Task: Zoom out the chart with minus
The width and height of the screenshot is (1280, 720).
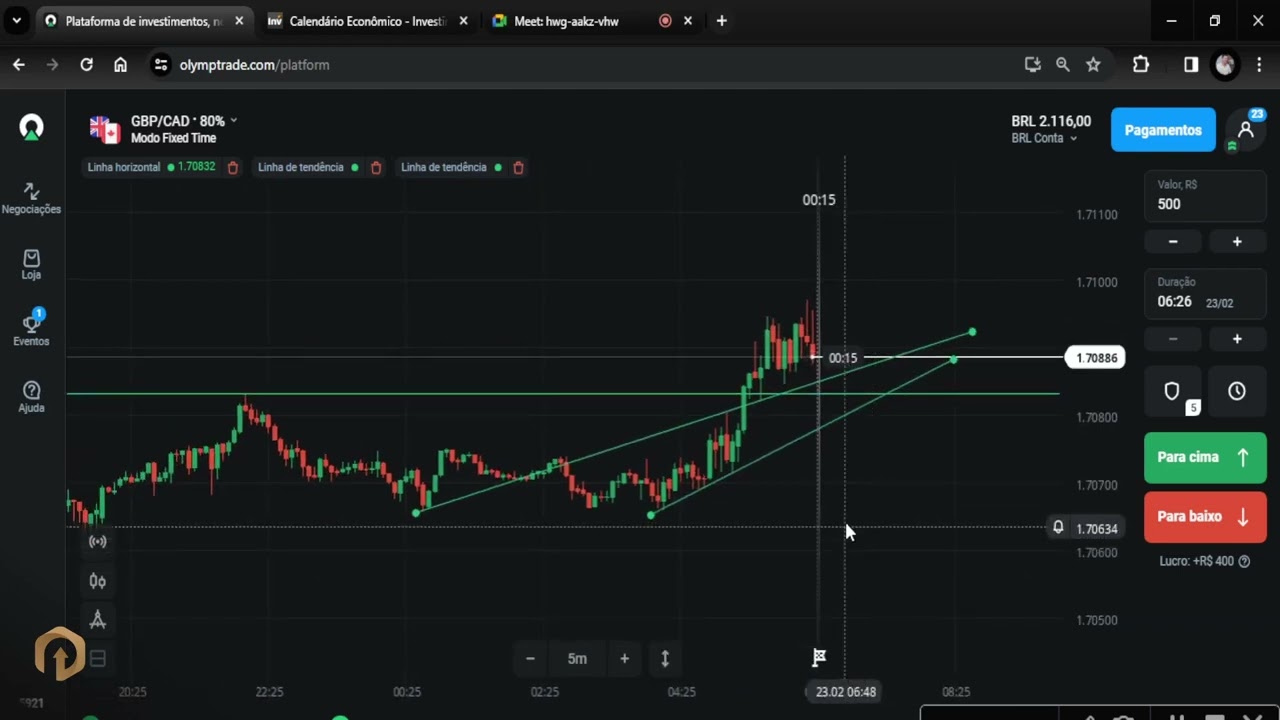Action: click(x=530, y=659)
